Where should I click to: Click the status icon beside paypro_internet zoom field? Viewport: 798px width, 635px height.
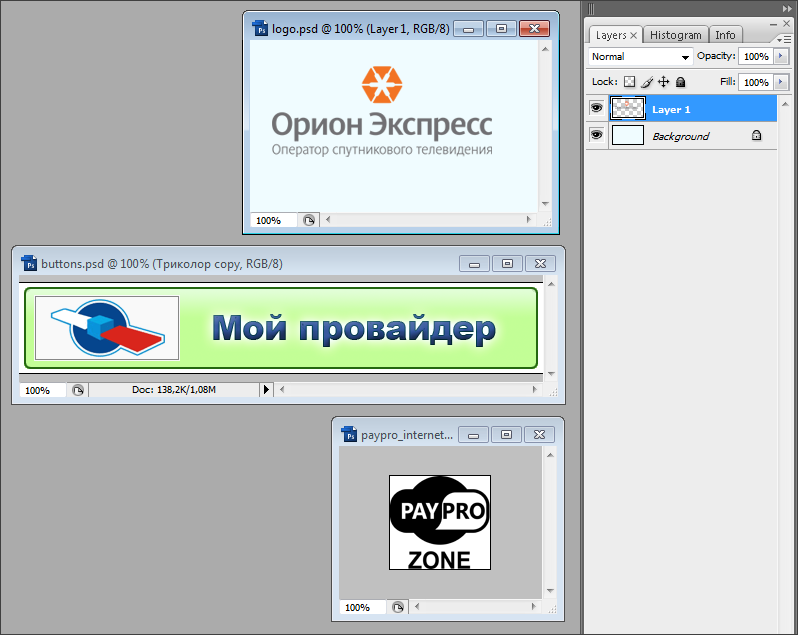(398, 607)
